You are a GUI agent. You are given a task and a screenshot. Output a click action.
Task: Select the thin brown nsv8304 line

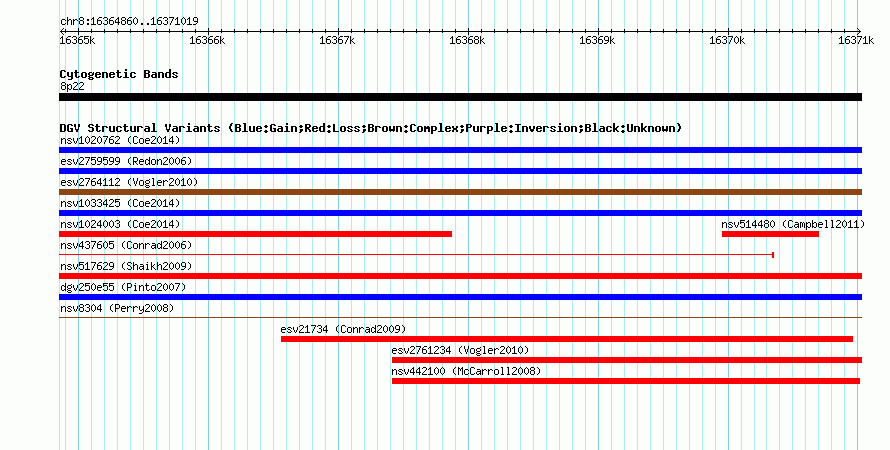[x=460, y=318]
